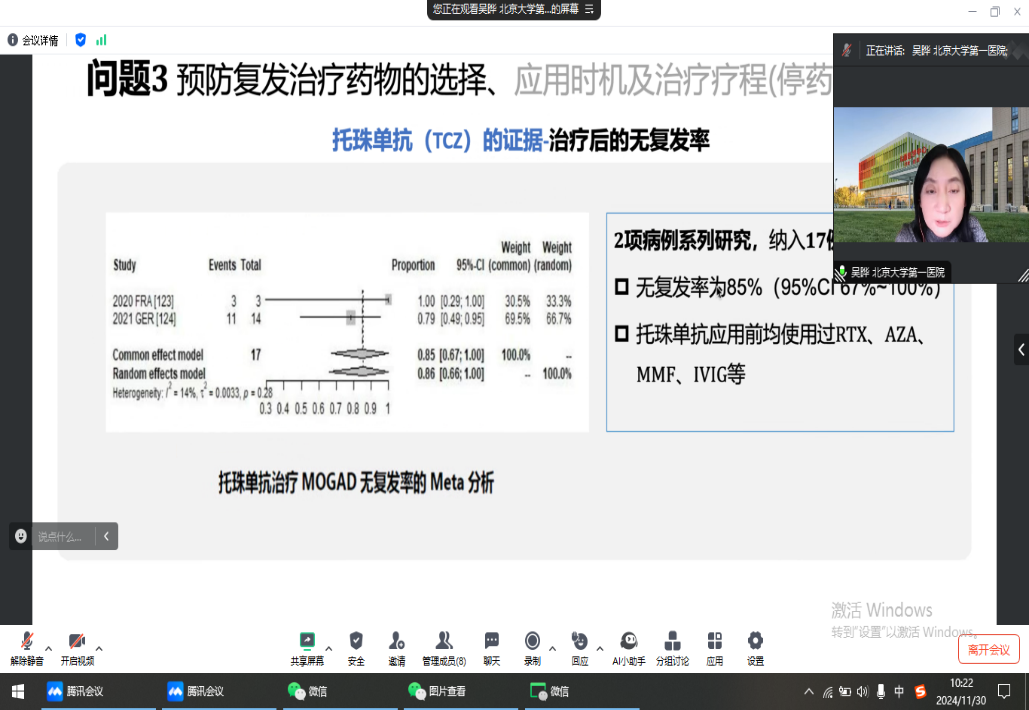The image size is (1029, 710).
Task: Click the Random effects model label
Action: tap(159, 373)
